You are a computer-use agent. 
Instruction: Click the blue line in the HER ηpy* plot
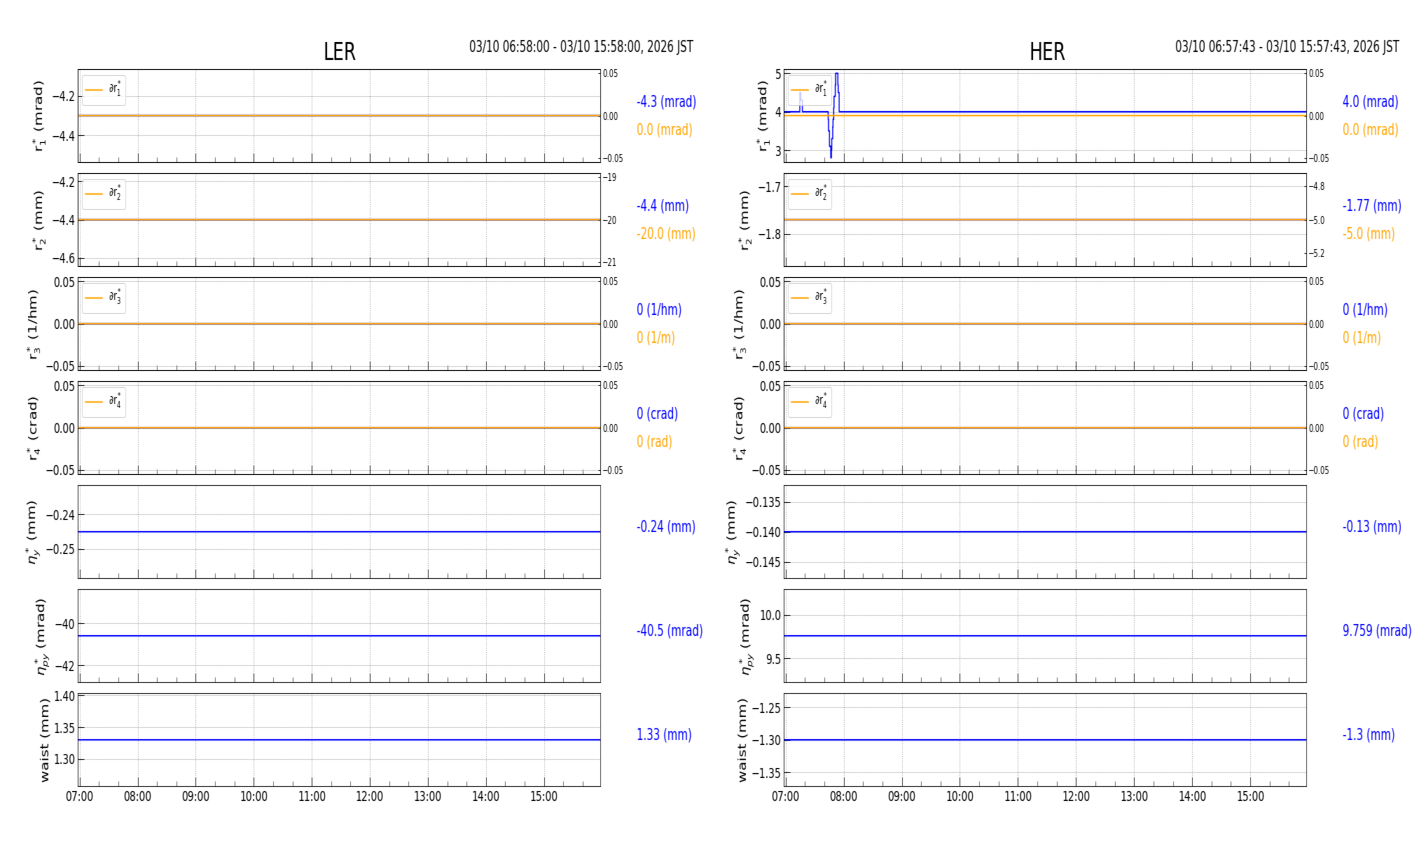[x=1045, y=636]
